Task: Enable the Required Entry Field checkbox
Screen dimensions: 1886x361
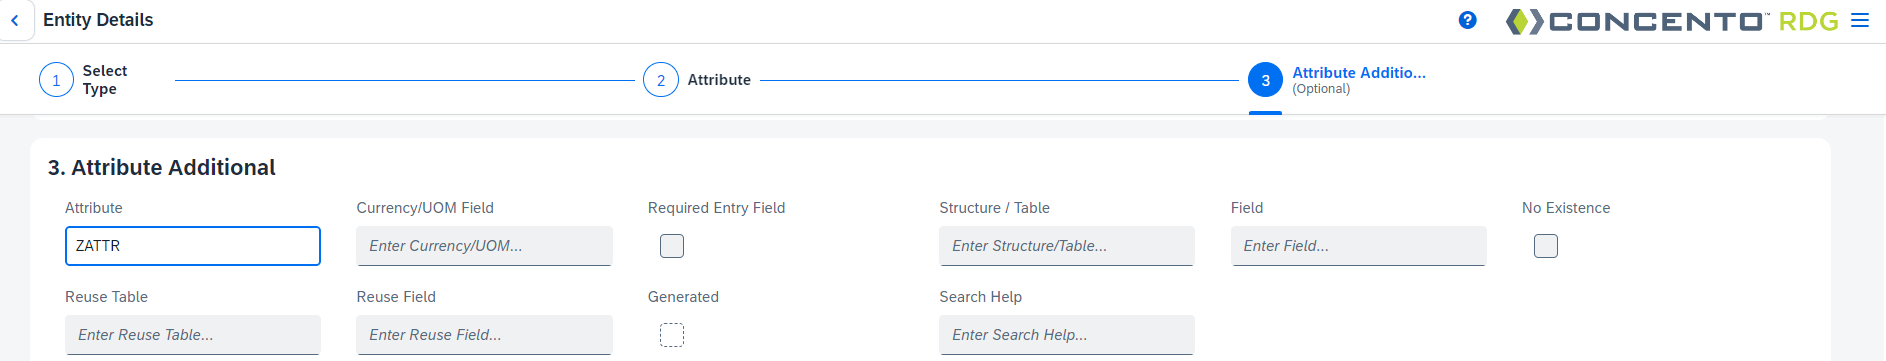Action: (x=672, y=246)
